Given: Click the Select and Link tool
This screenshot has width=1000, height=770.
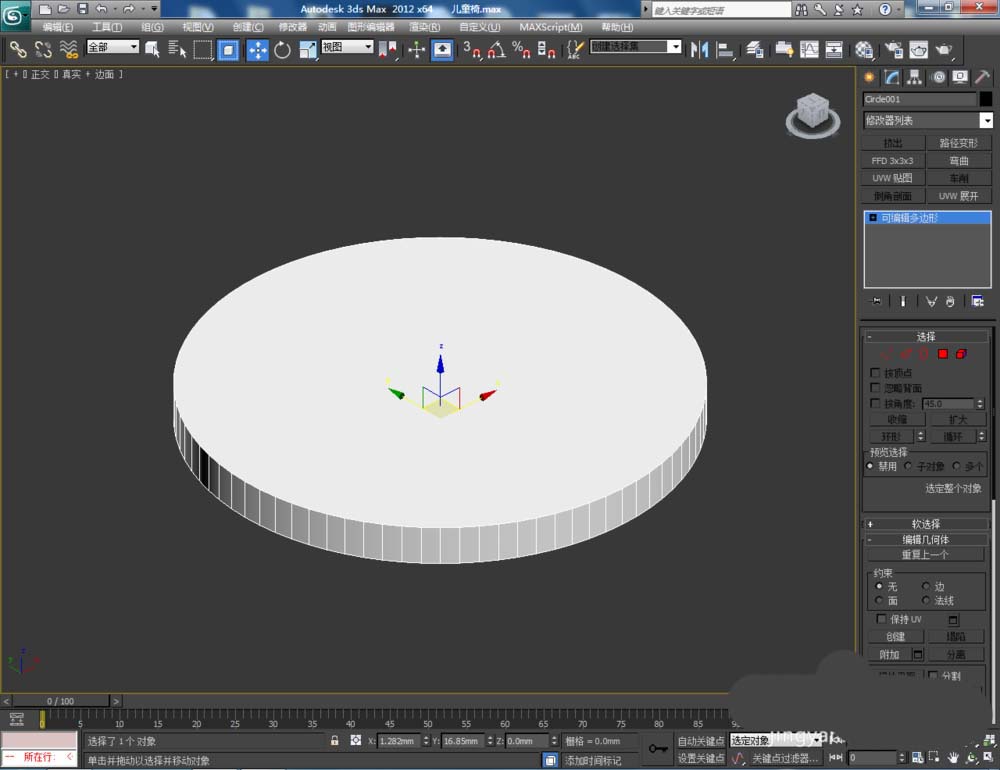Looking at the screenshot, I should (18, 49).
